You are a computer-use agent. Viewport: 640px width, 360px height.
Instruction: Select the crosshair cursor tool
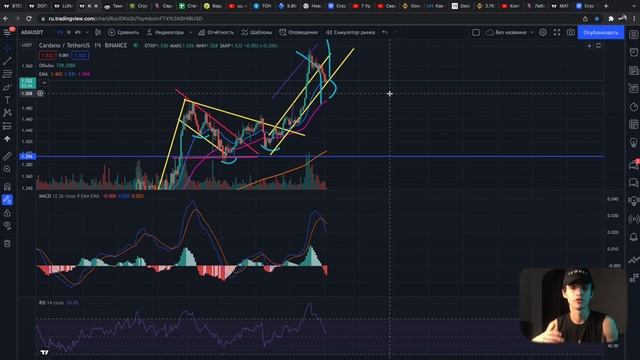pos(7,48)
